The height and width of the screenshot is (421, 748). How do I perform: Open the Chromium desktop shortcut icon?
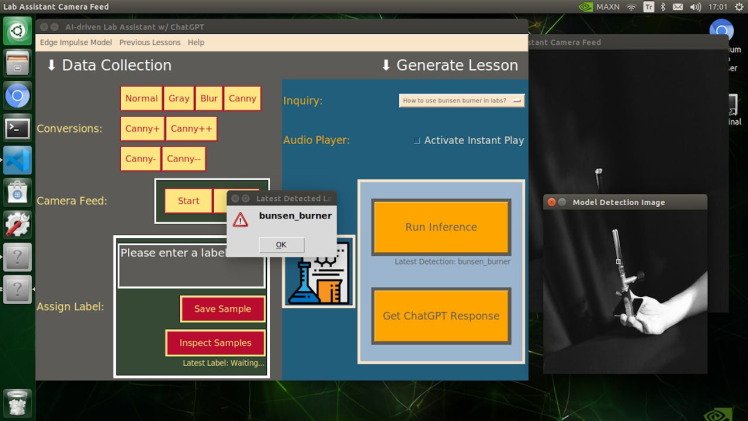(721, 31)
